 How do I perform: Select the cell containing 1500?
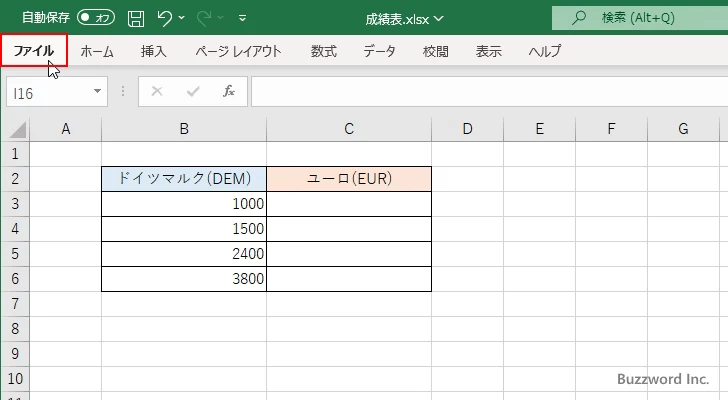point(184,229)
